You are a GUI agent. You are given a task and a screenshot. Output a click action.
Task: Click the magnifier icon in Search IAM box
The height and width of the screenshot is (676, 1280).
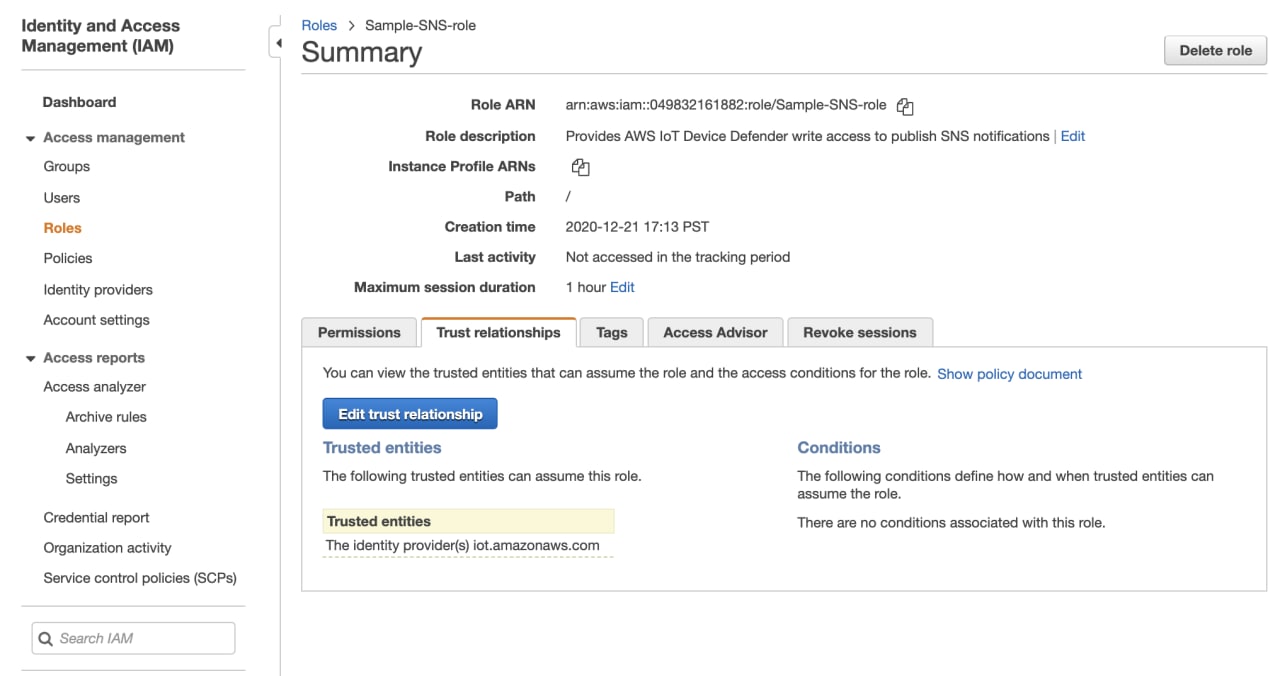pos(45,638)
